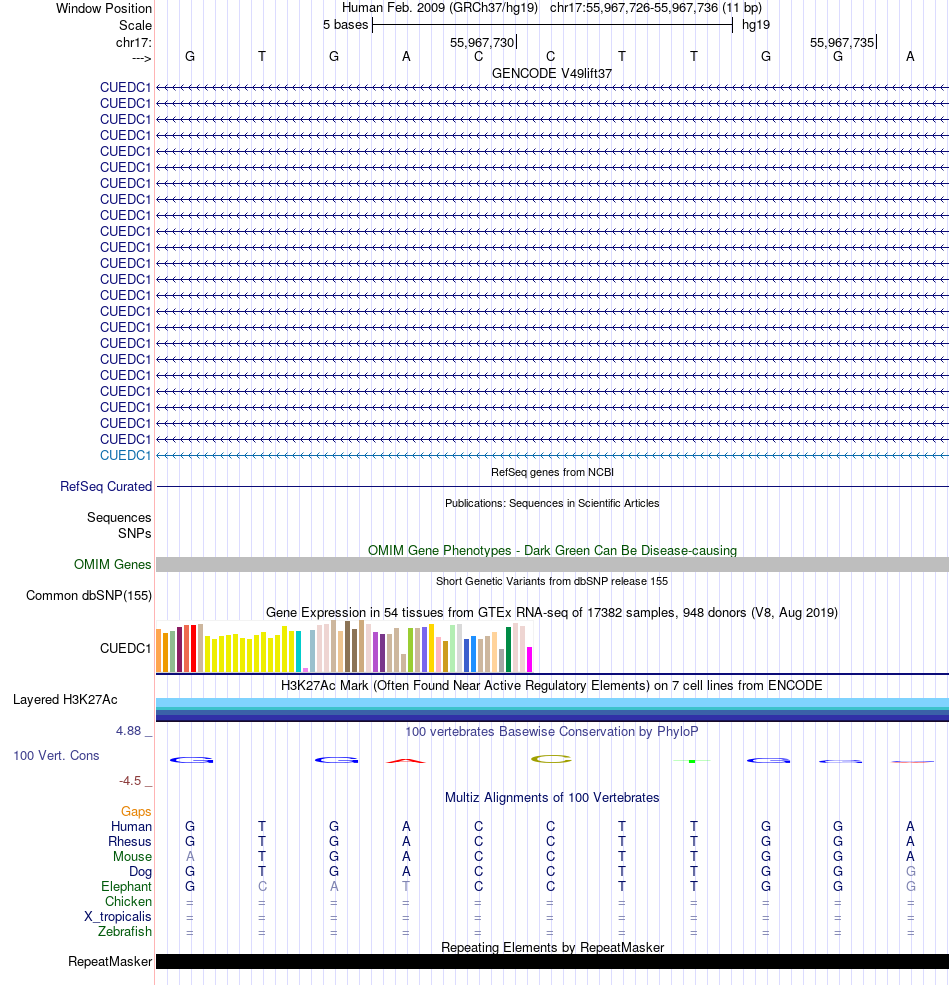Click the Dog alignment row label
This screenshot has height=985, width=950.
(140, 872)
